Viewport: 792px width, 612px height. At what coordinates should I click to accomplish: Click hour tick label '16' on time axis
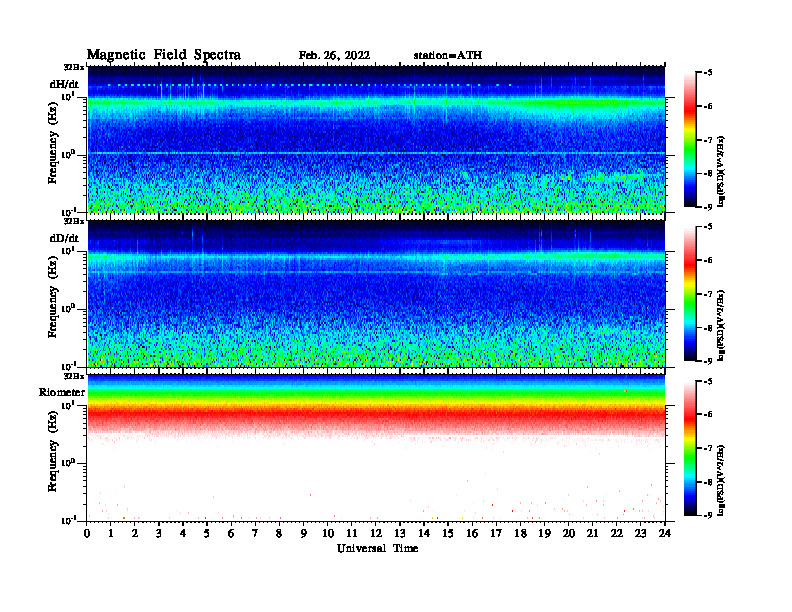point(472,533)
